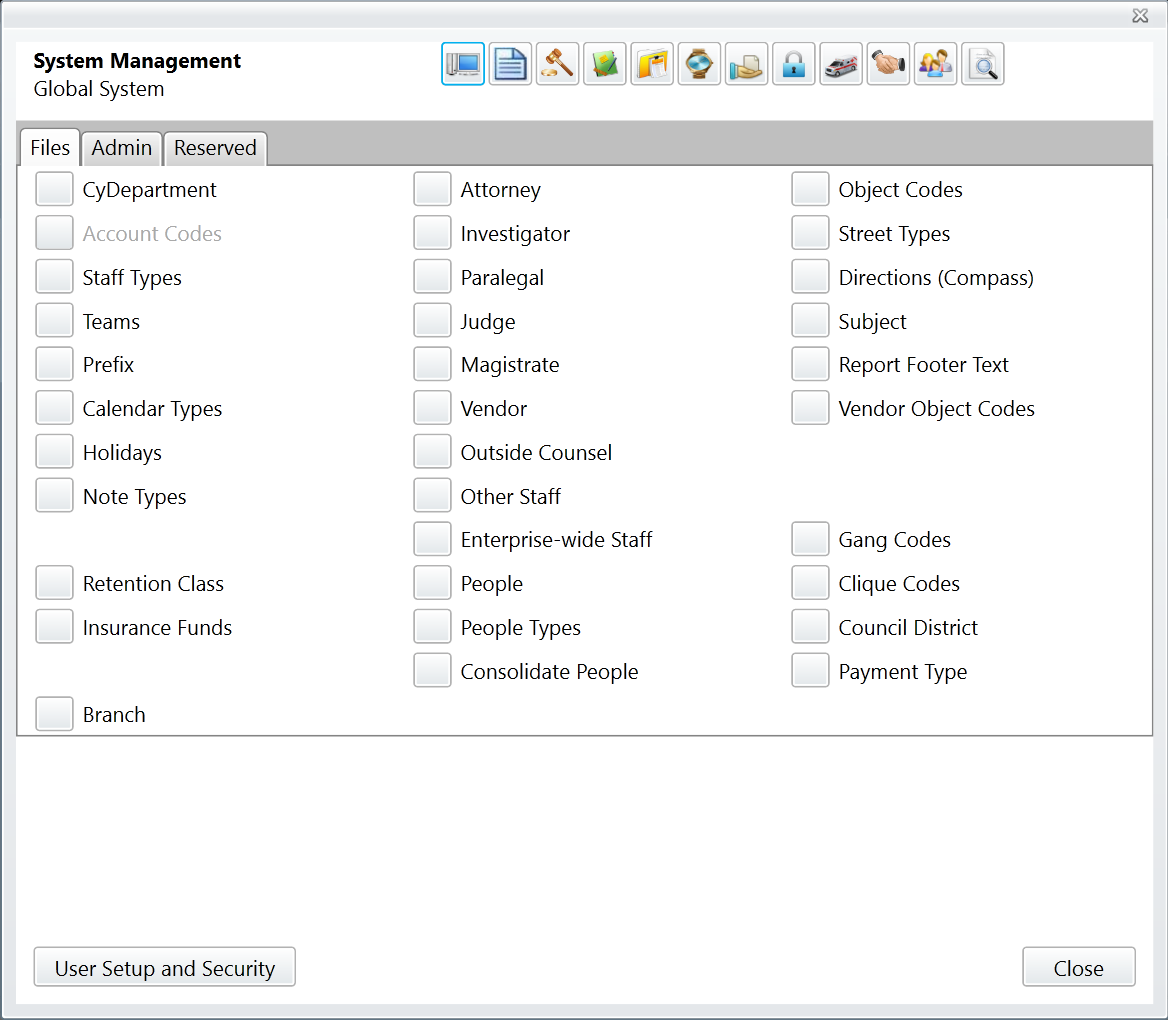Click the hand holding document icon
The height and width of the screenshot is (1020, 1168).
[746, 63]
